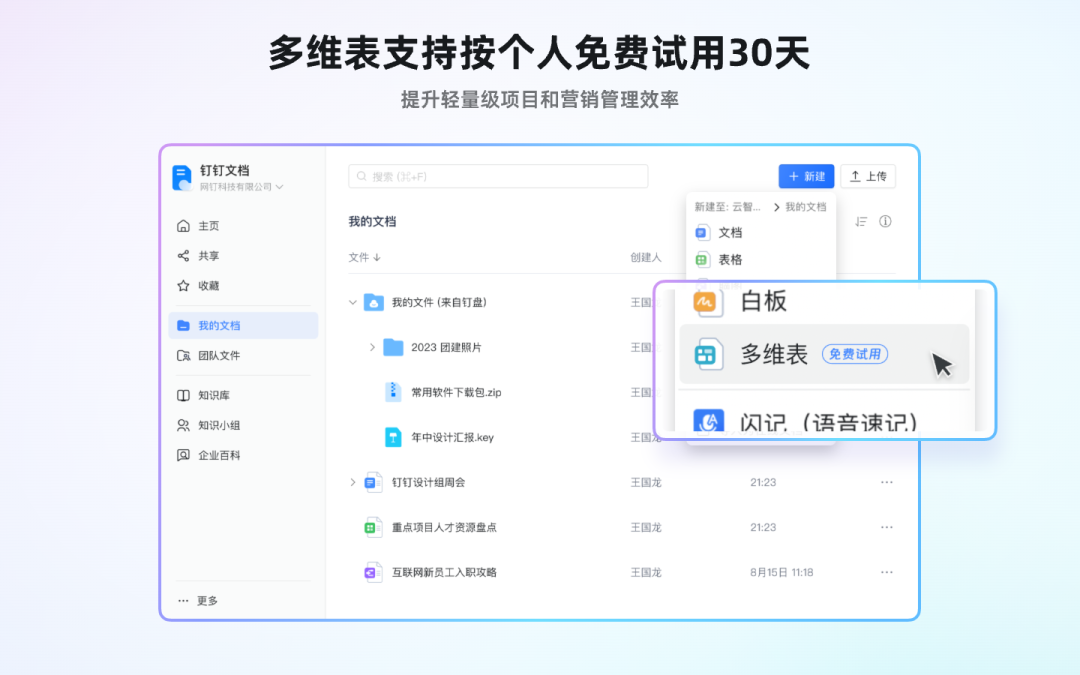
Task: Click the 上传 upload button
Action: click(x=868, y=177)
